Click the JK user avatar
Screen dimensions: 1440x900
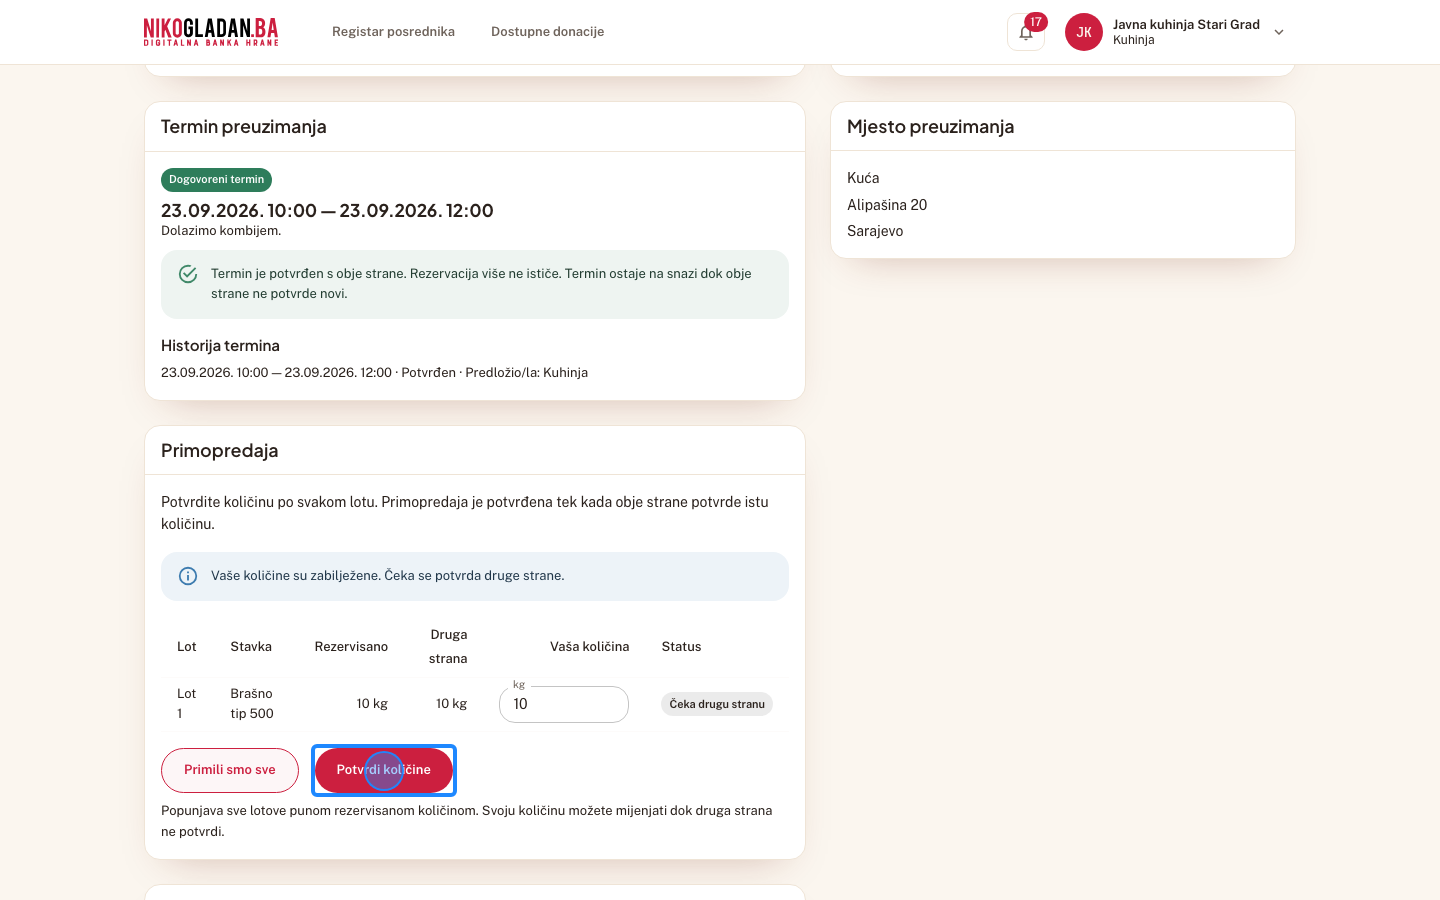tap(1084, 32)
